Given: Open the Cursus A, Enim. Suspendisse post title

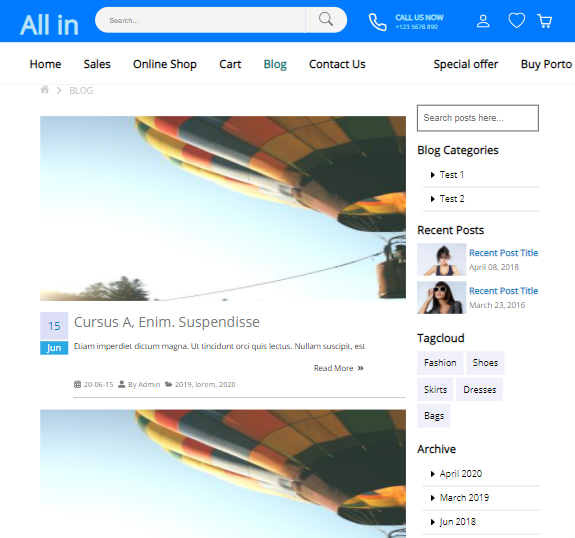Looking at the screenshot, I should [167, 322].
